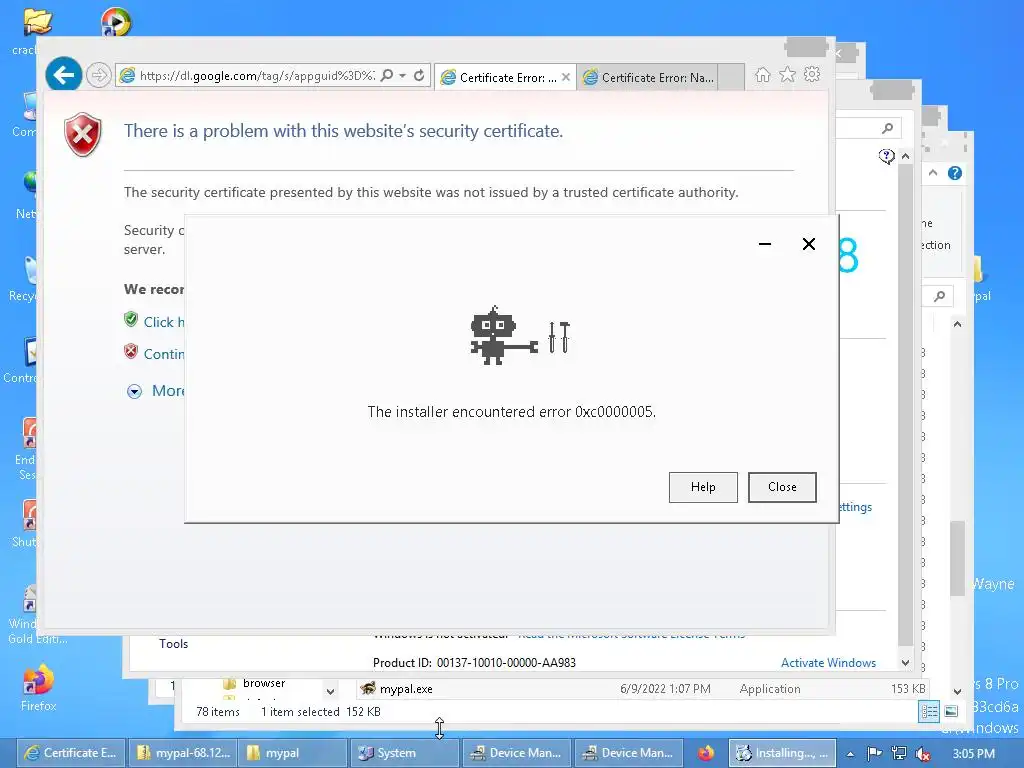This screenshot has width=1024, height=768.
Task: Click Product ID text in System window
Action: click(474, 663)
